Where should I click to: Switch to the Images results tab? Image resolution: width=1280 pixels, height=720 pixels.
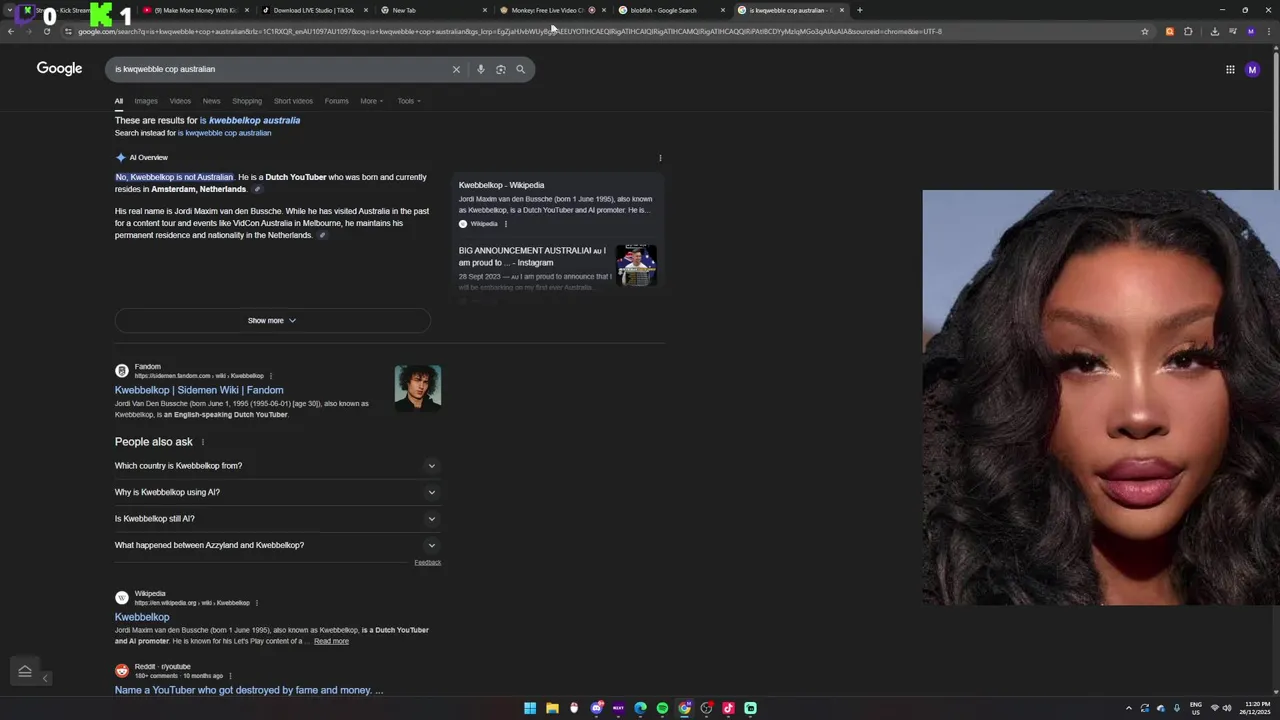(x=146, y=101)
